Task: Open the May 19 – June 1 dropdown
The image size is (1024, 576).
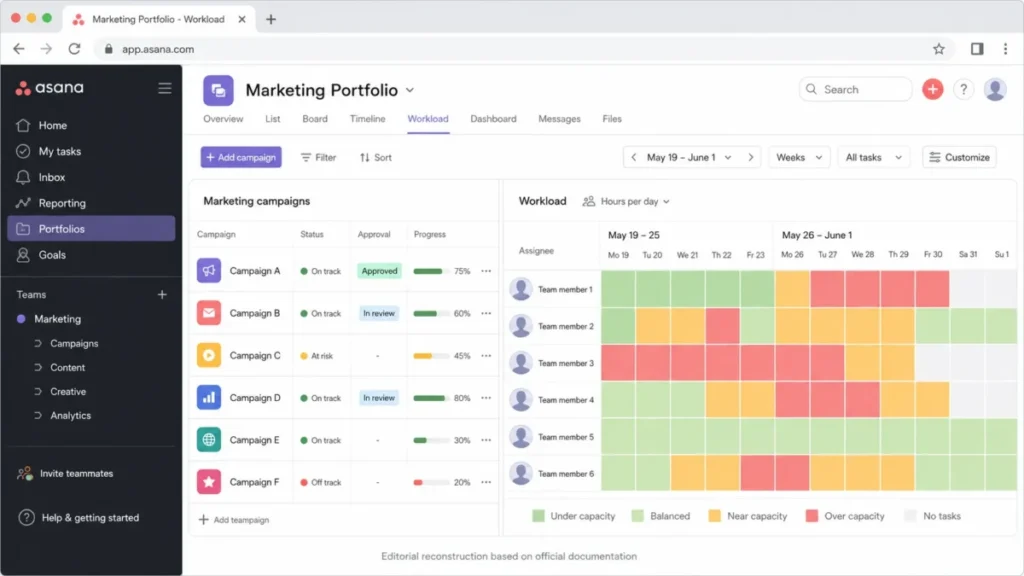Action: 689,157
